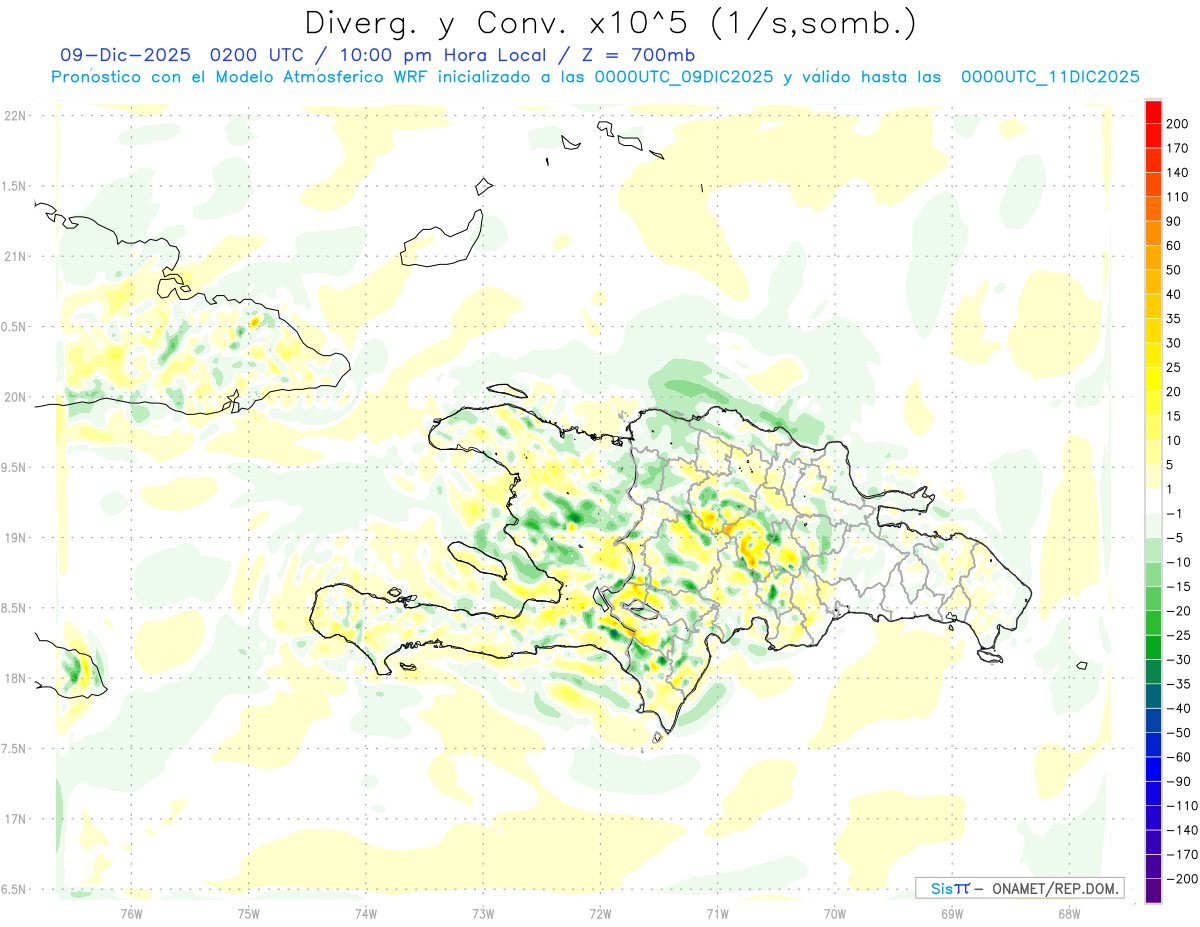Click the '71W' longitude label

pos(717,913)
